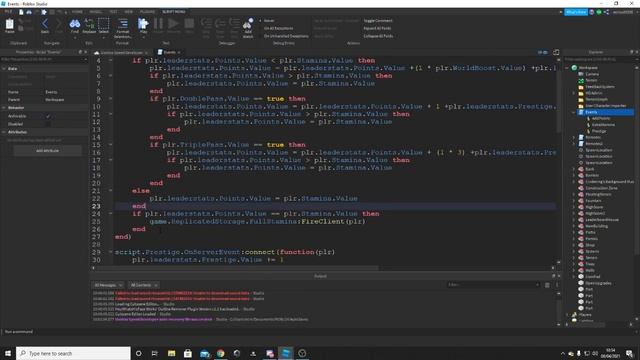Viewport: 640px width, 360px height.
Task: Open the Find binoculars tool
Action: pos(75,25)
